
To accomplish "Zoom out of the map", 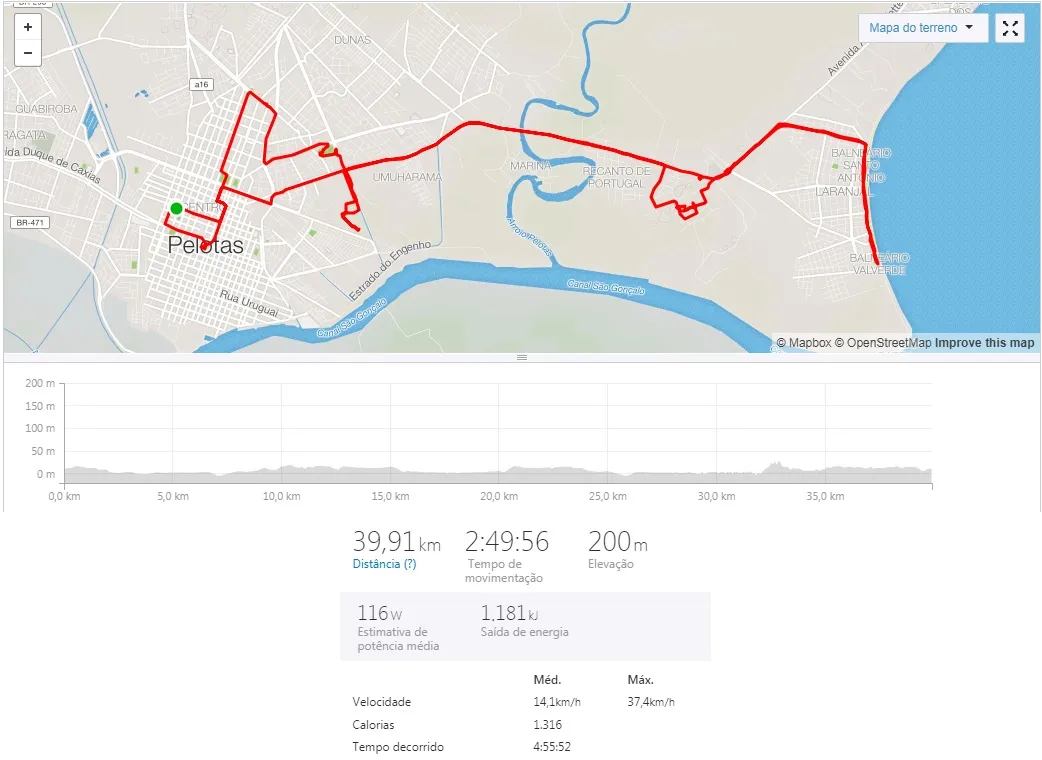I will [x=28, y=53].
